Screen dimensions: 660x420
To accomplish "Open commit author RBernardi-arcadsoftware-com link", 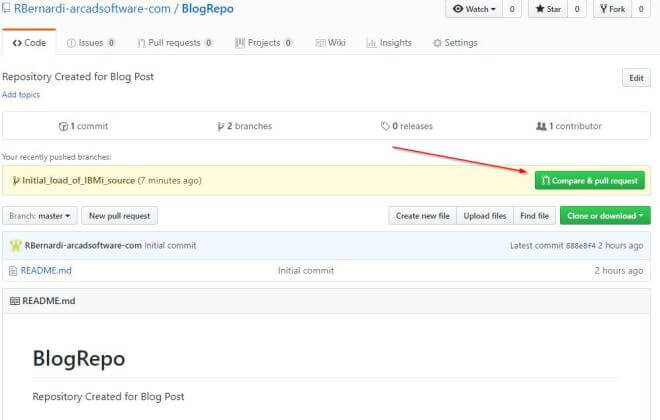I will coord(83,245).
